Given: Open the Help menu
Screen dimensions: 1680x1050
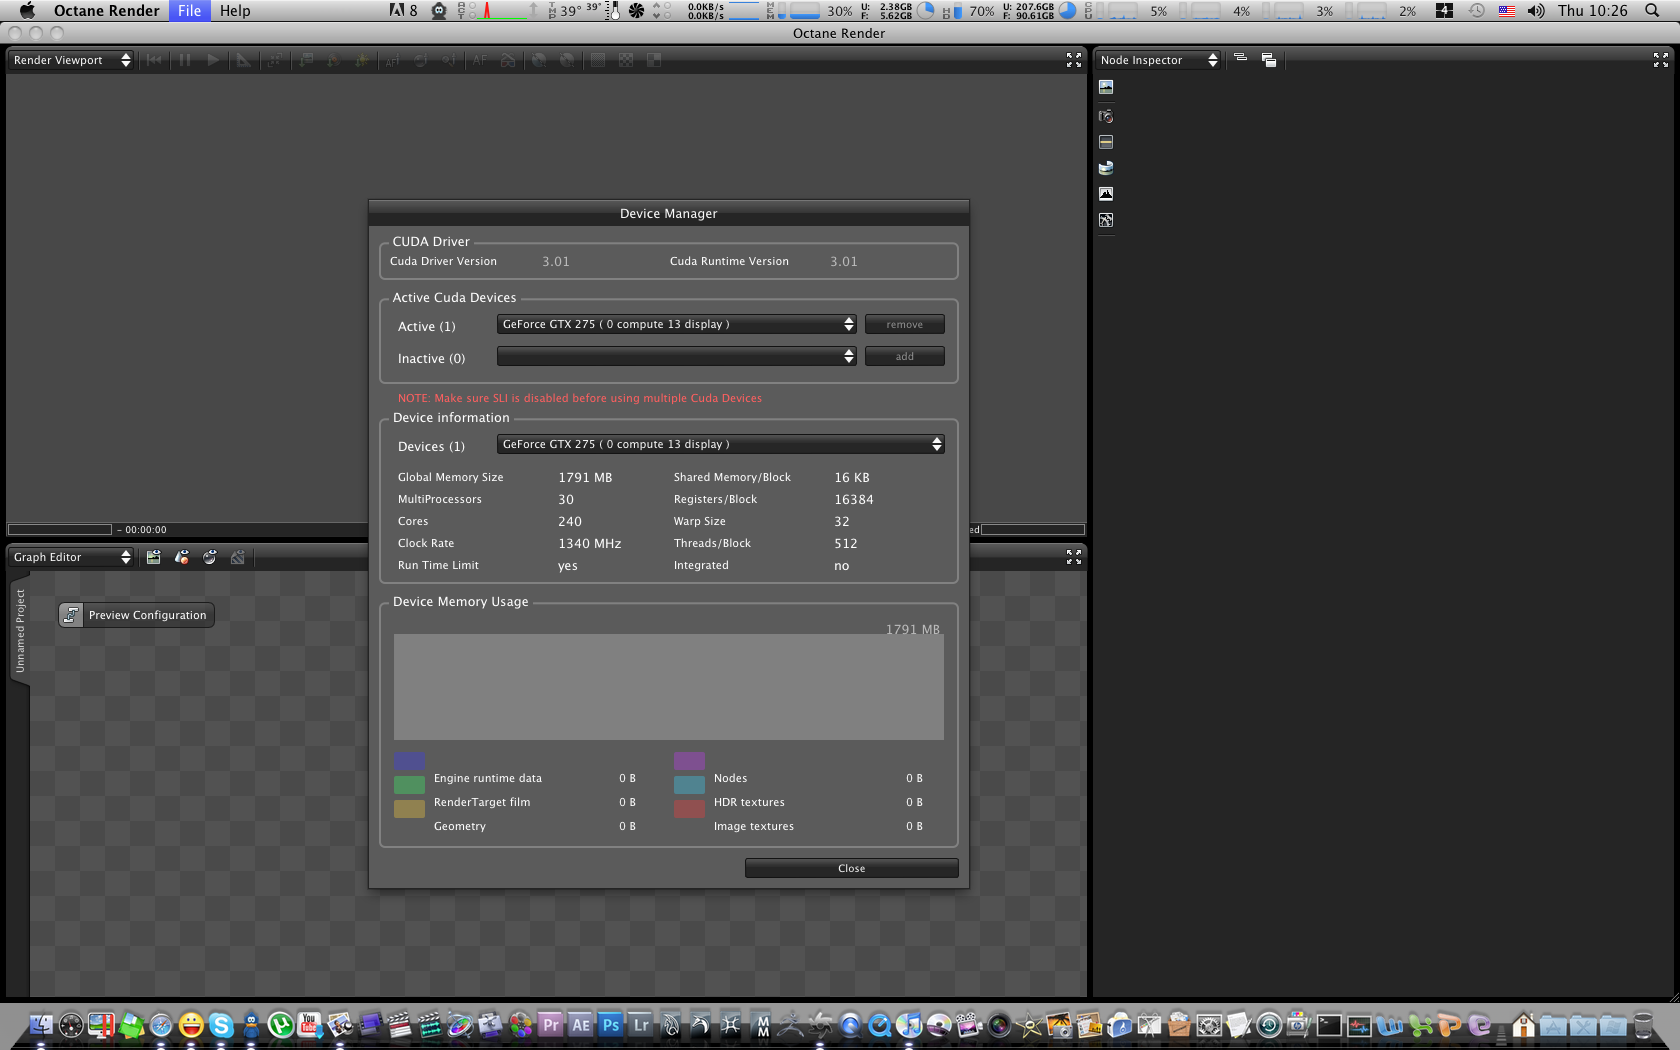Looking at the screenshot, I should tap(235, 11).
